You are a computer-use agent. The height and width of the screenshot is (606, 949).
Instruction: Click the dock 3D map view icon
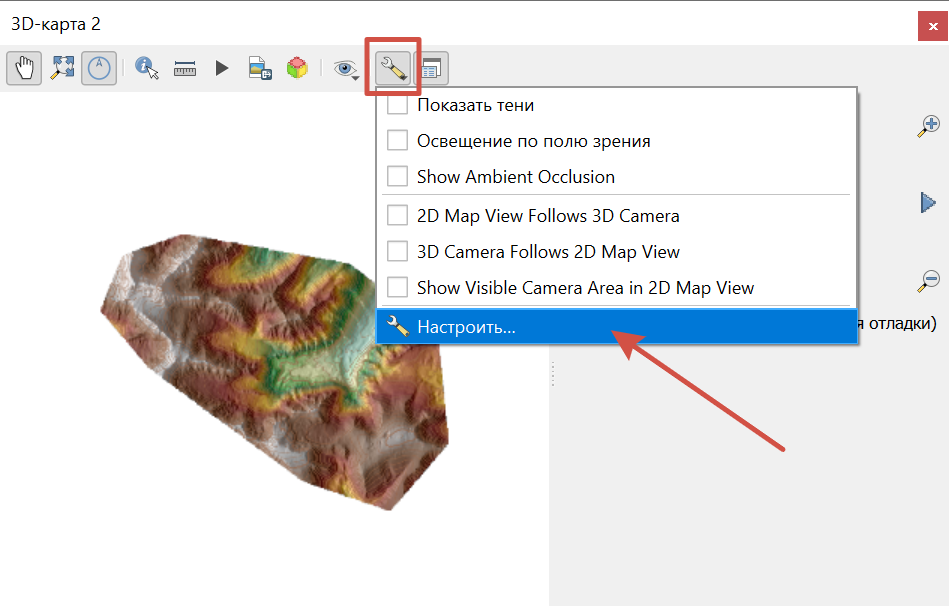431,68
